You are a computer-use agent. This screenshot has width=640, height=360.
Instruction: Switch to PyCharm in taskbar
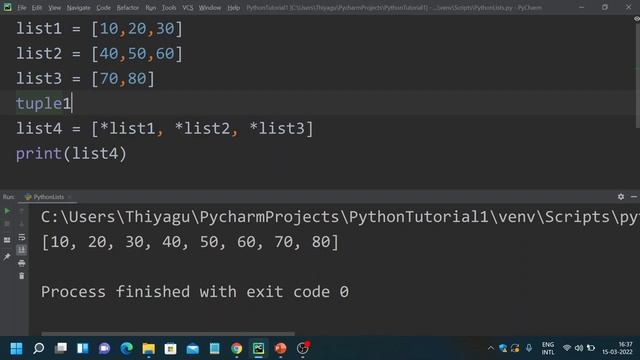258,348
